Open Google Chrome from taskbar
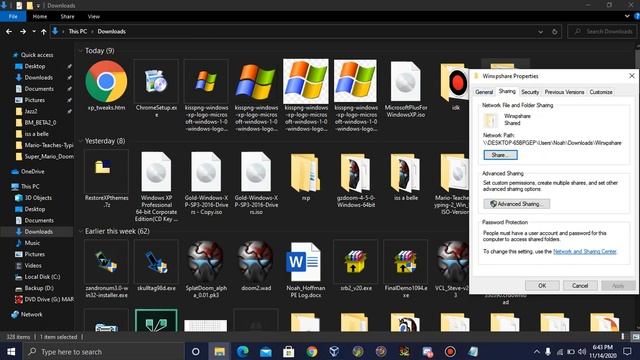The width and height of the screenshot is (640, 360). tap(311, 351)
